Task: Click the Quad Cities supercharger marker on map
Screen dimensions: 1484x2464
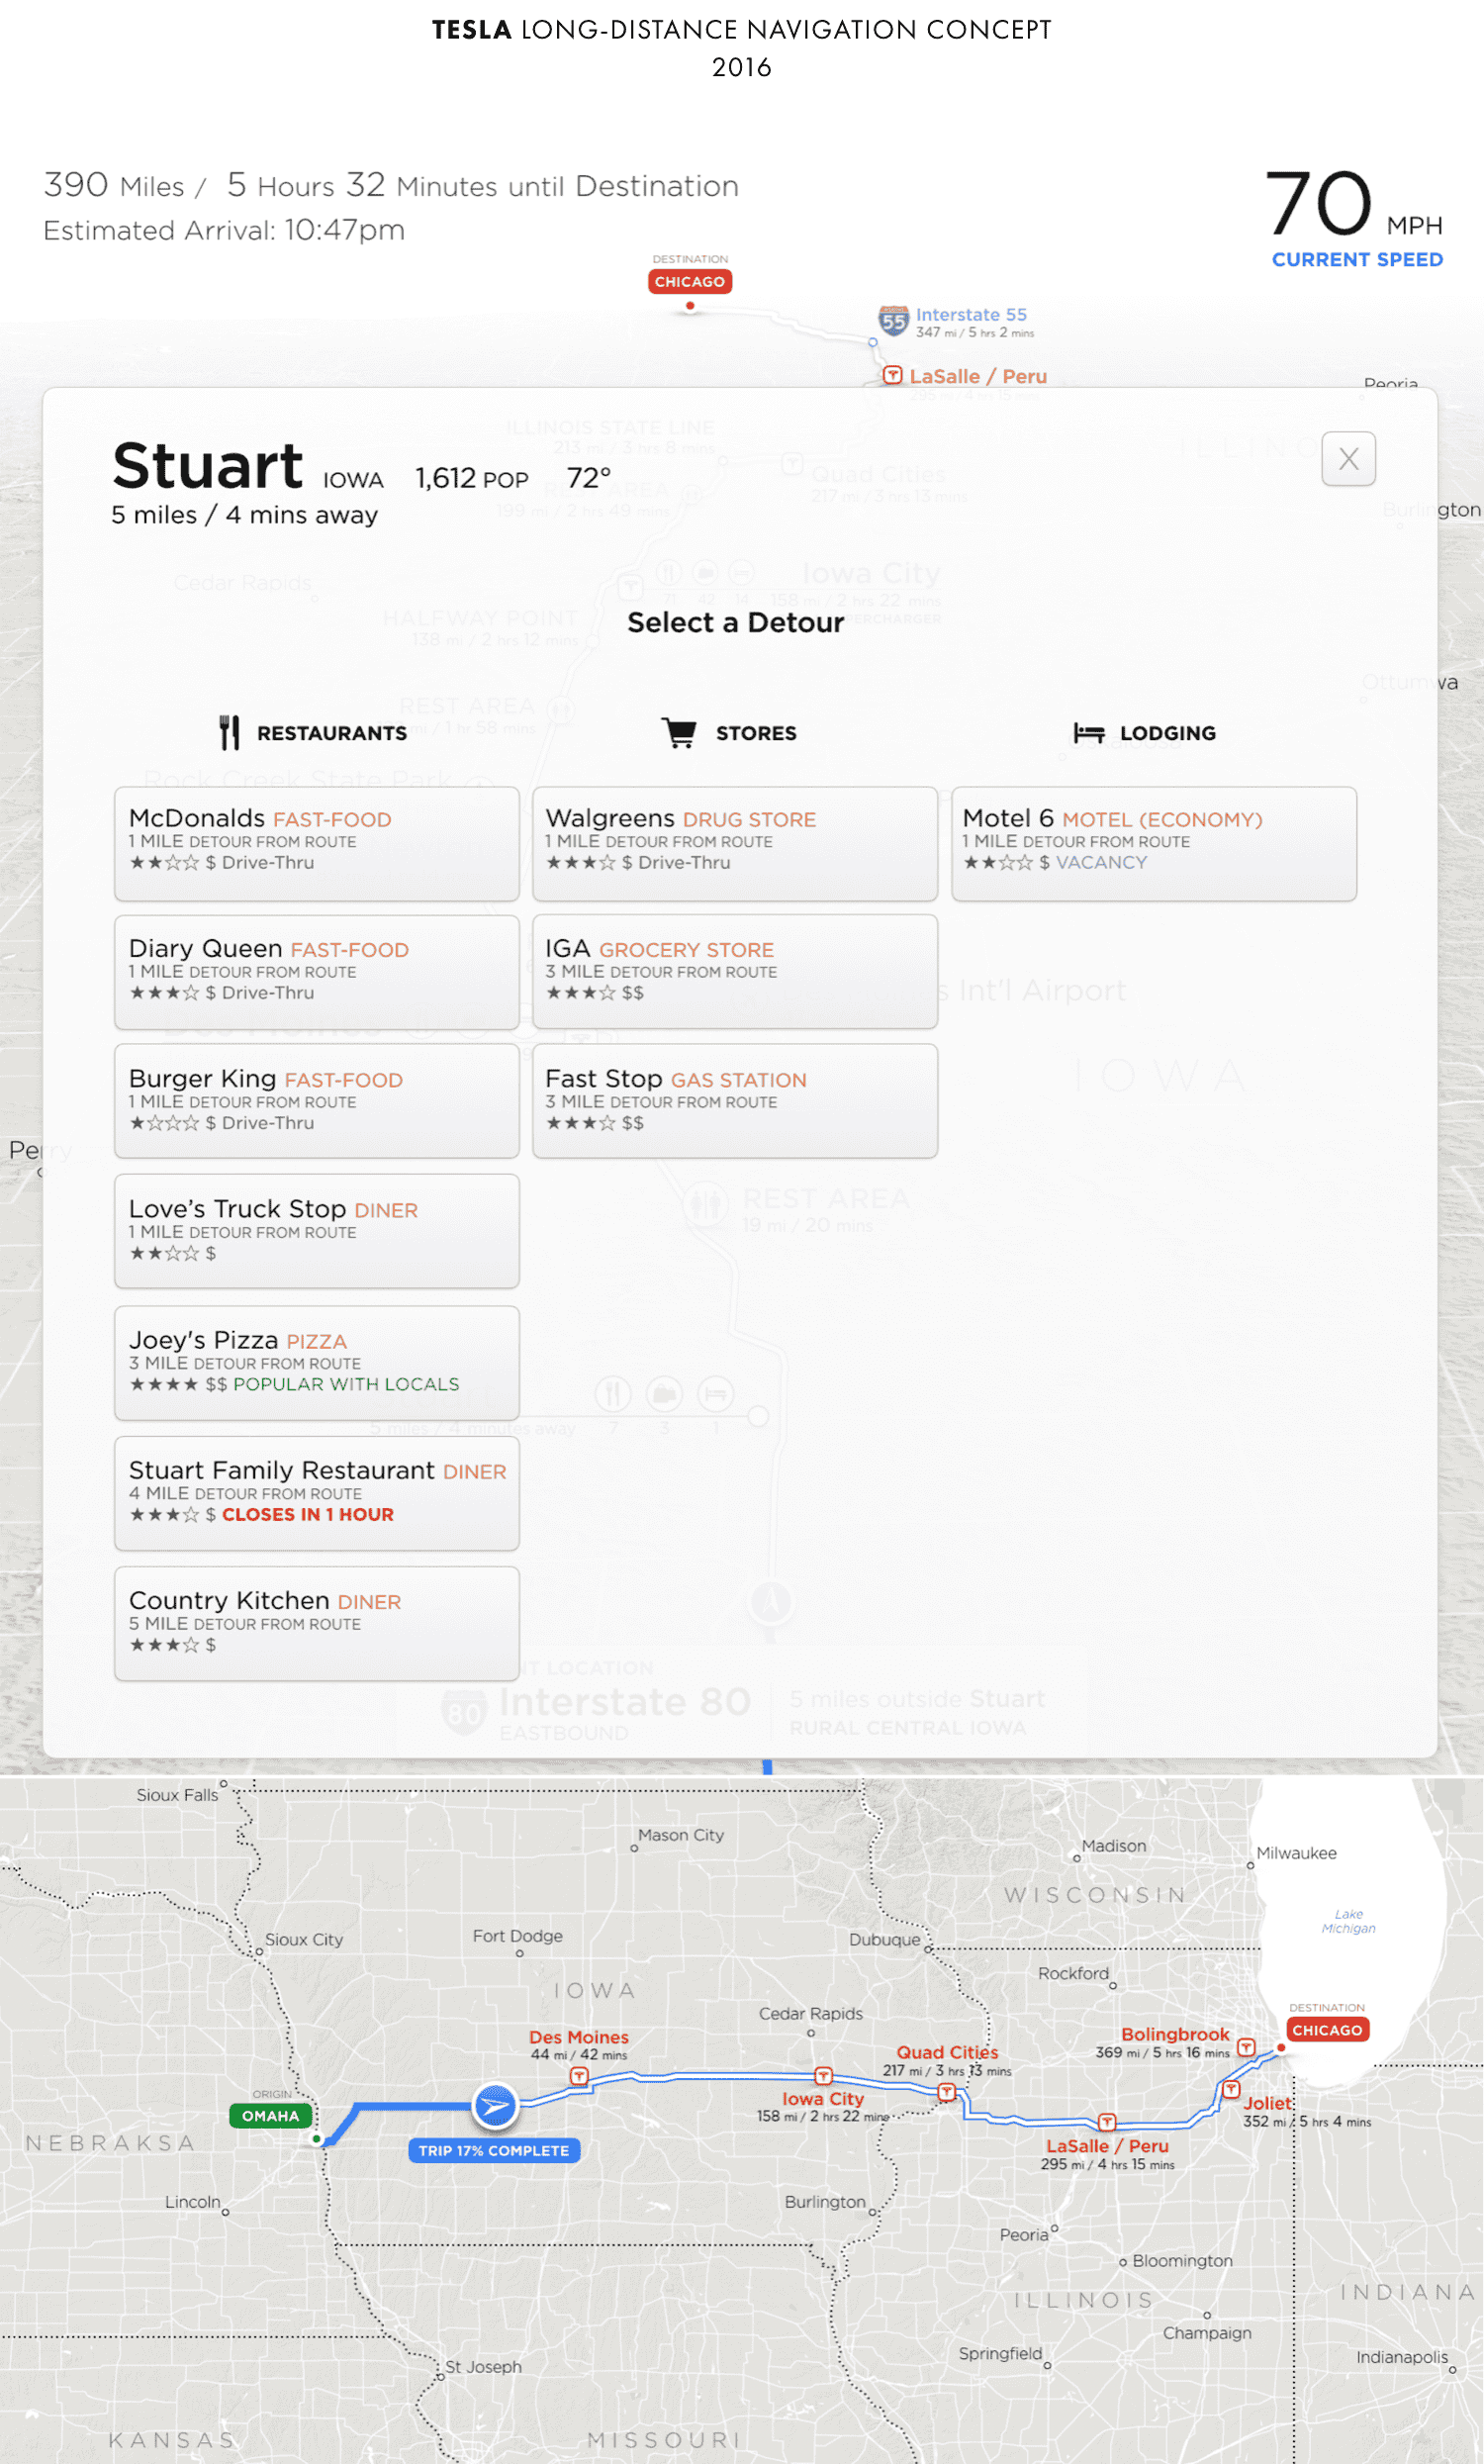Action: (946, 2092)
